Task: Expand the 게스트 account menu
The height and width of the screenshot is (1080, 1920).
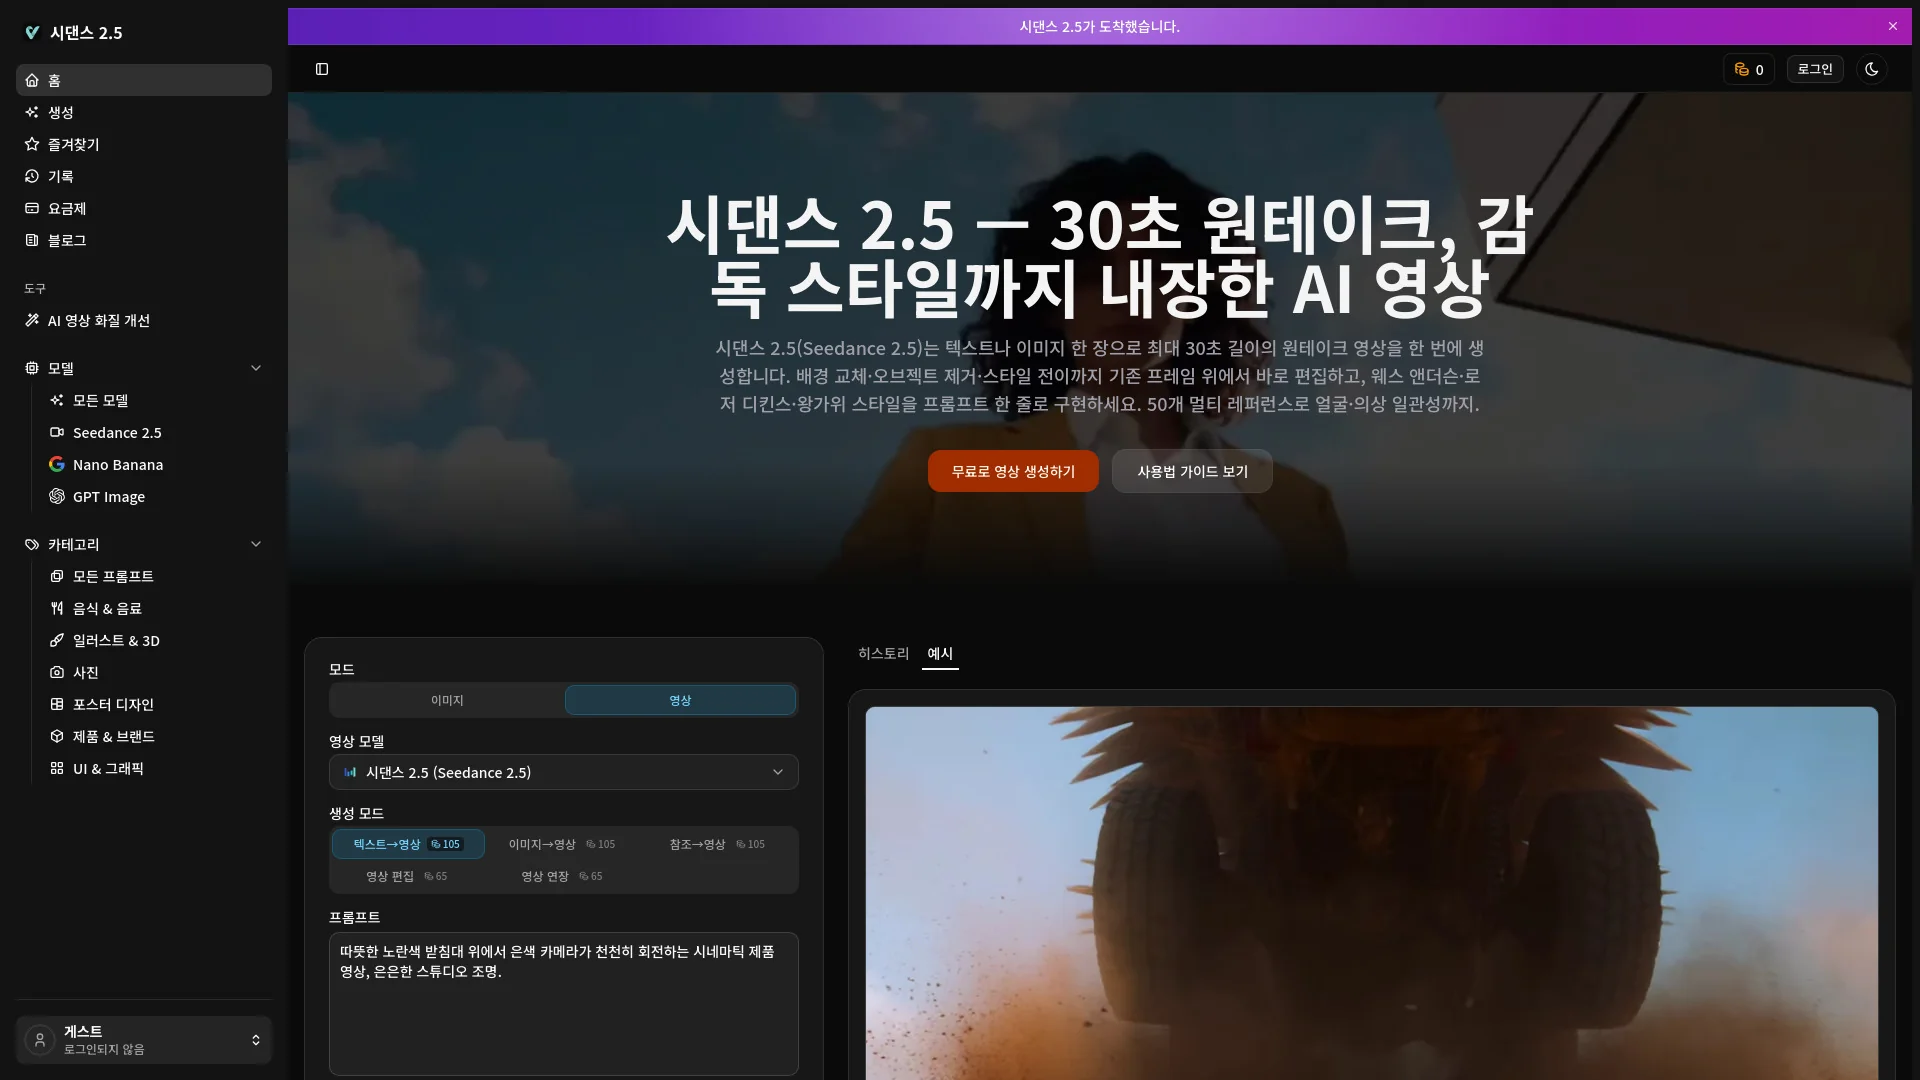Action: coord(144,1040)
